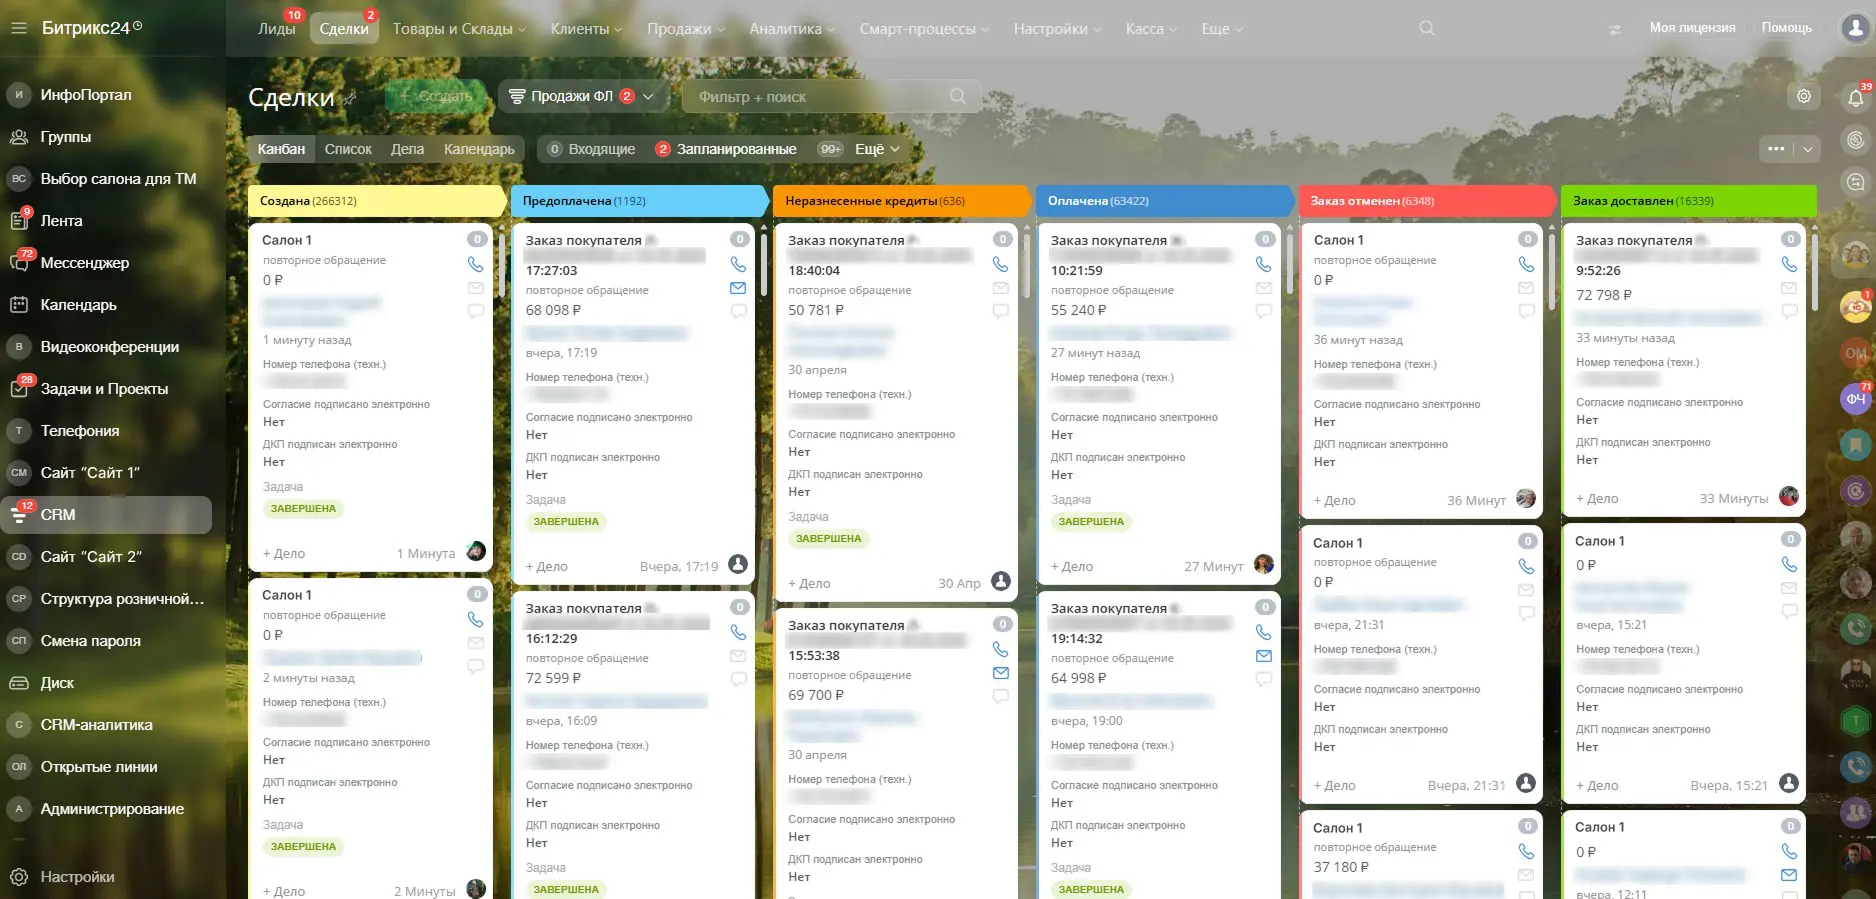Click the OM chat avatar in the right panel
This screenshot has width=1876, height=899.
point(1856,353)
